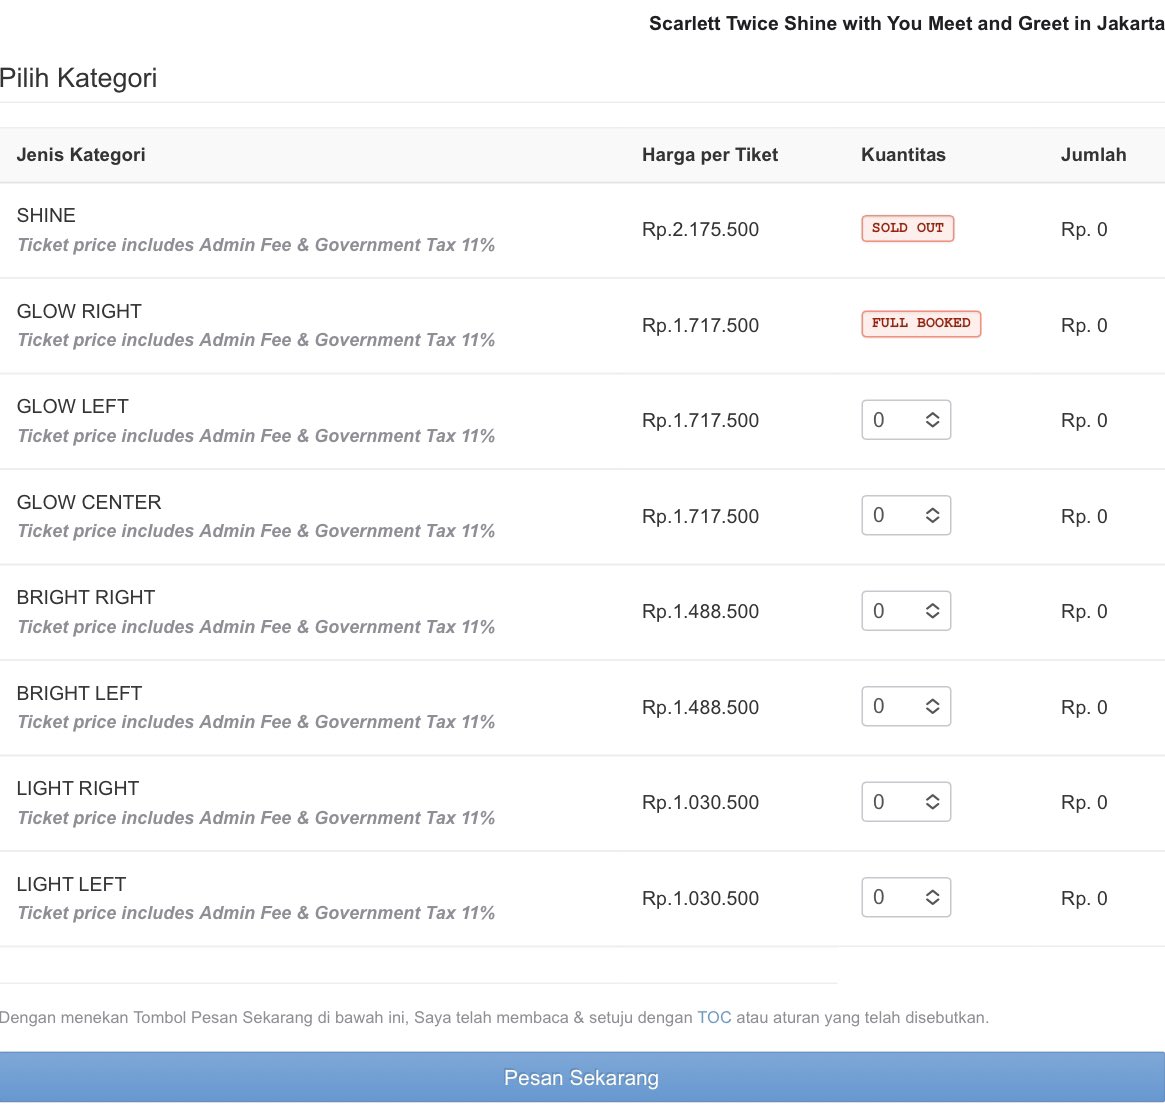Click the GLOW LEFT quantity field
Screen dimensions: 1165x1108
pyautogui.click(x=906, y=420)
